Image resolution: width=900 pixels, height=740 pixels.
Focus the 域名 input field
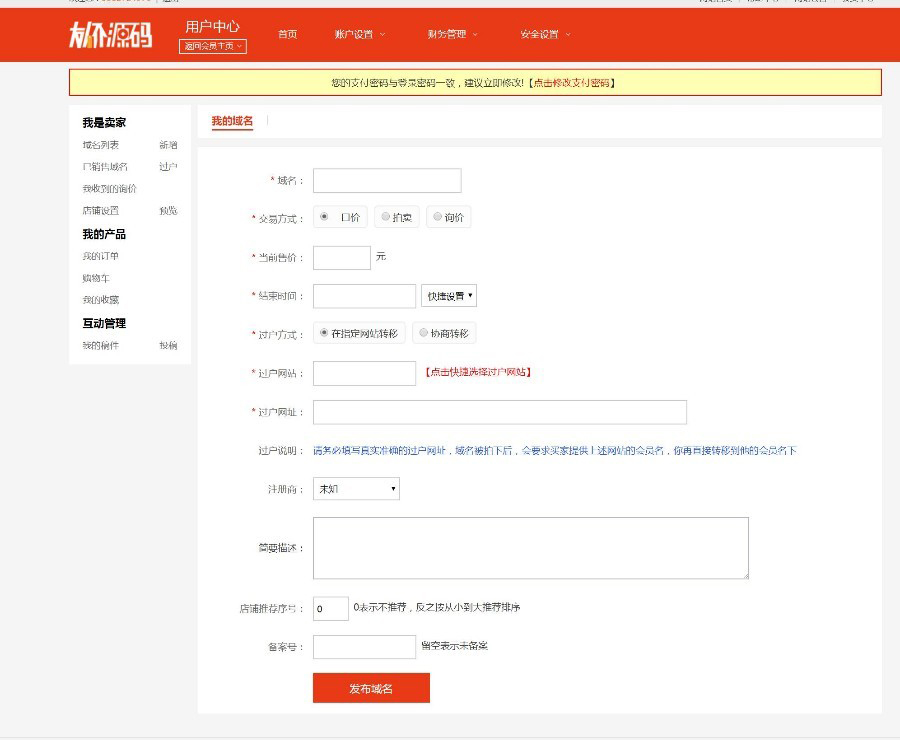tap(387, 180)
